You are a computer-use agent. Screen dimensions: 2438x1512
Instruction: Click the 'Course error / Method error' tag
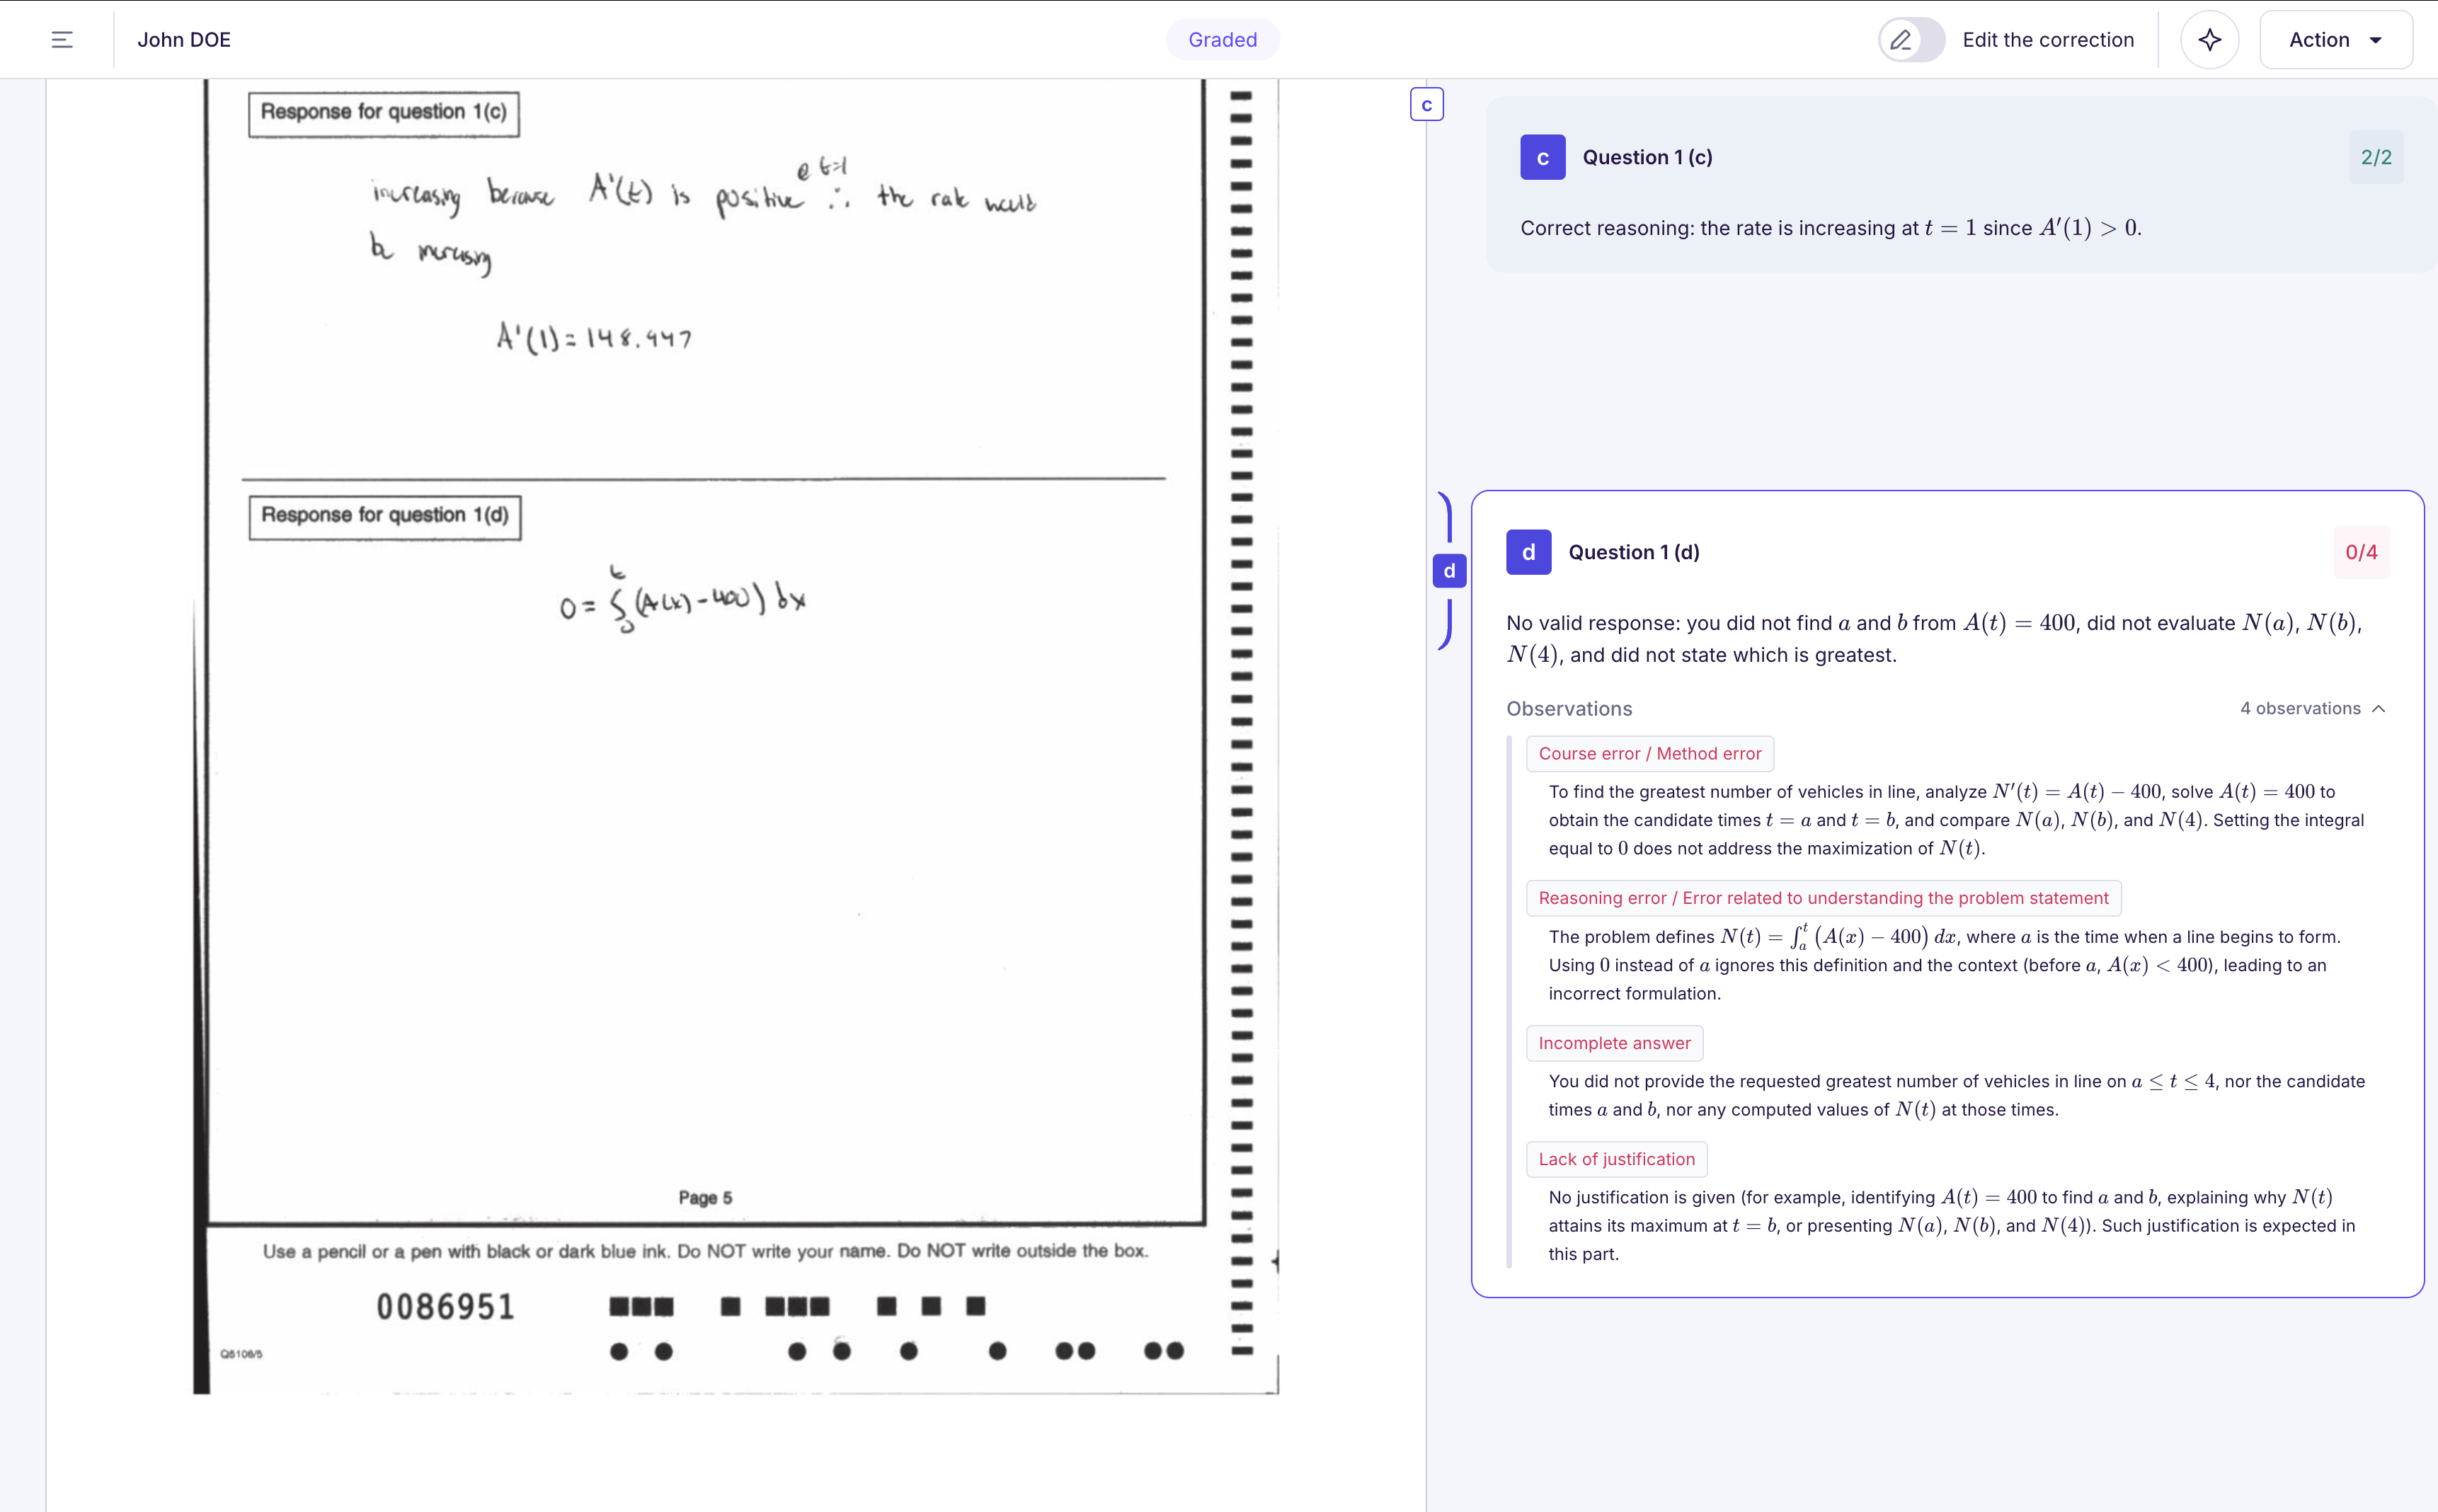pyautogui.click(x=1649, y=753)
